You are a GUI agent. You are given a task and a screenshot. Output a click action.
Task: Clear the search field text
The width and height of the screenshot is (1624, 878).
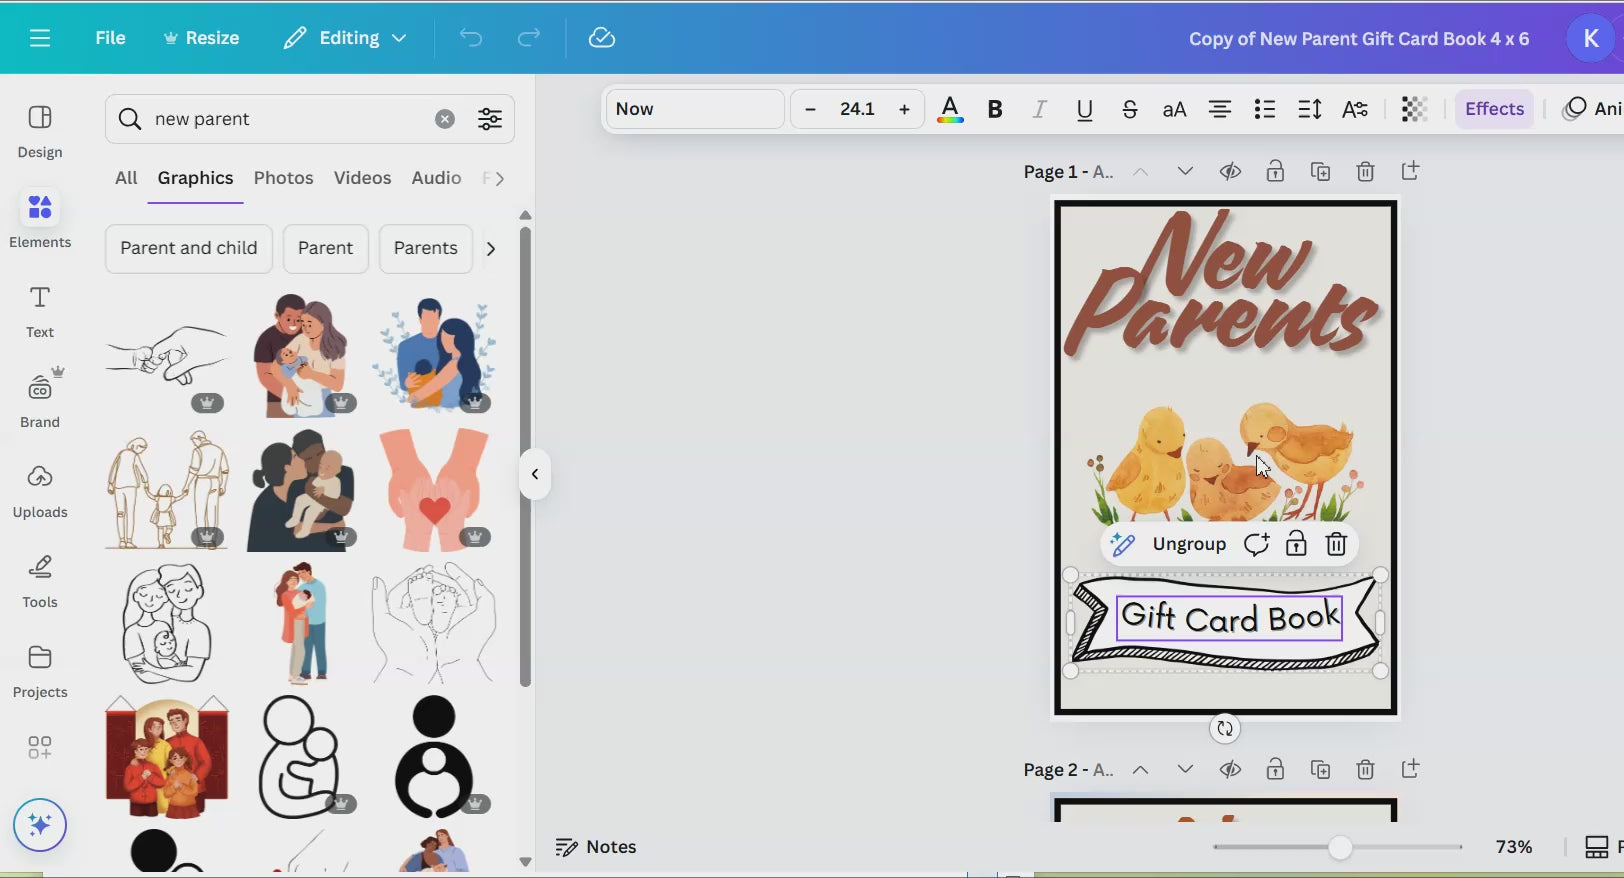point(445,119)
